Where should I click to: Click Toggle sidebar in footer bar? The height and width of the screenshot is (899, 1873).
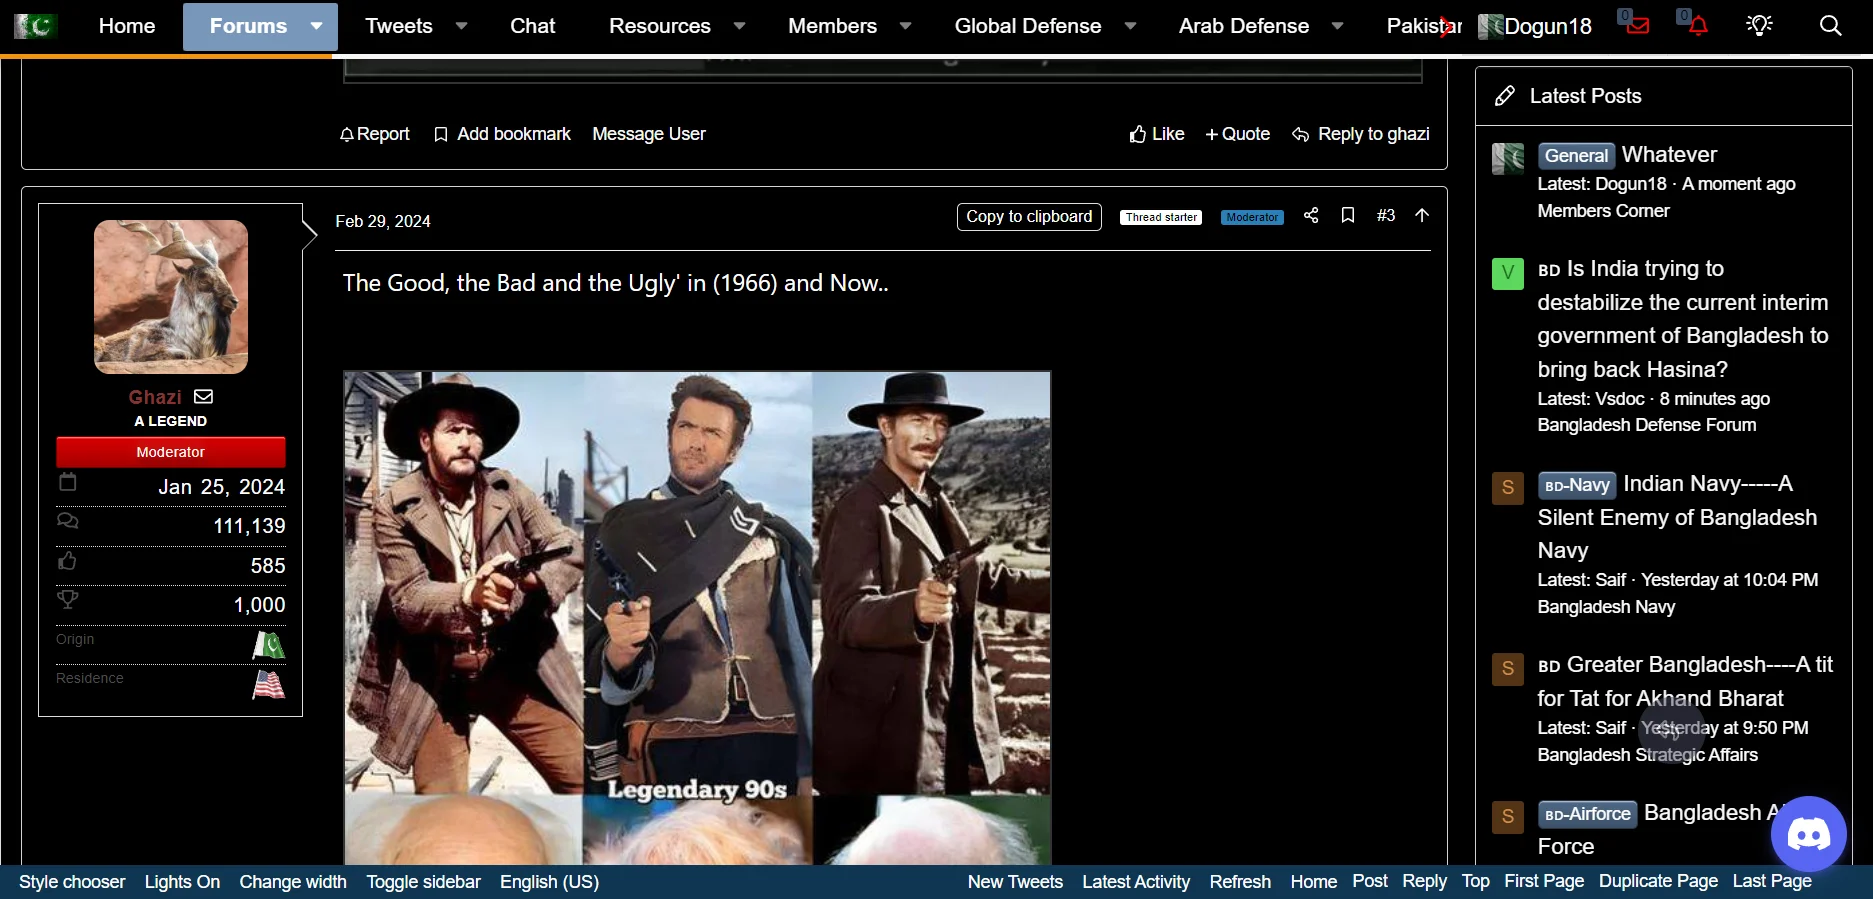coord(423,882)
